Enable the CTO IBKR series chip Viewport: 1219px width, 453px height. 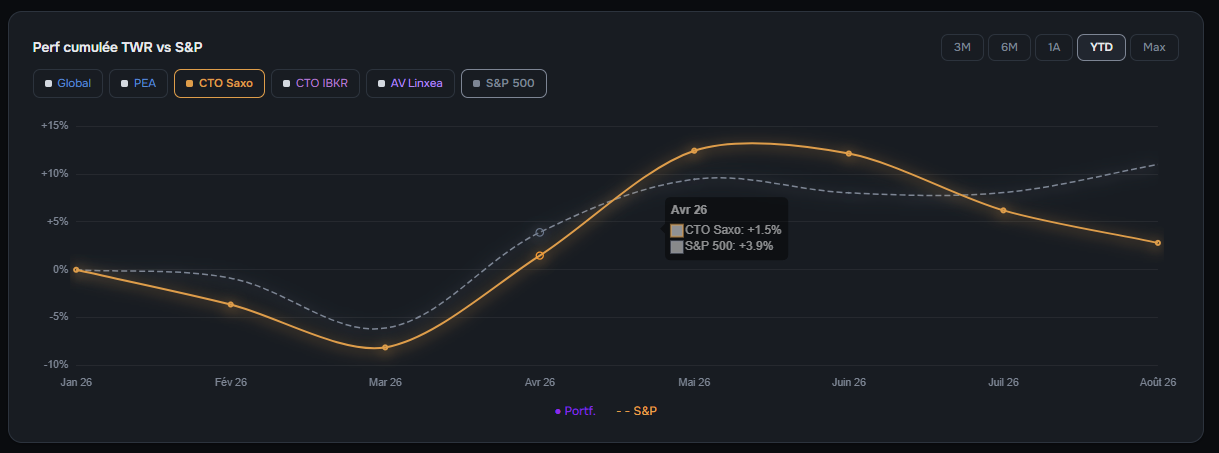[315, 83]
